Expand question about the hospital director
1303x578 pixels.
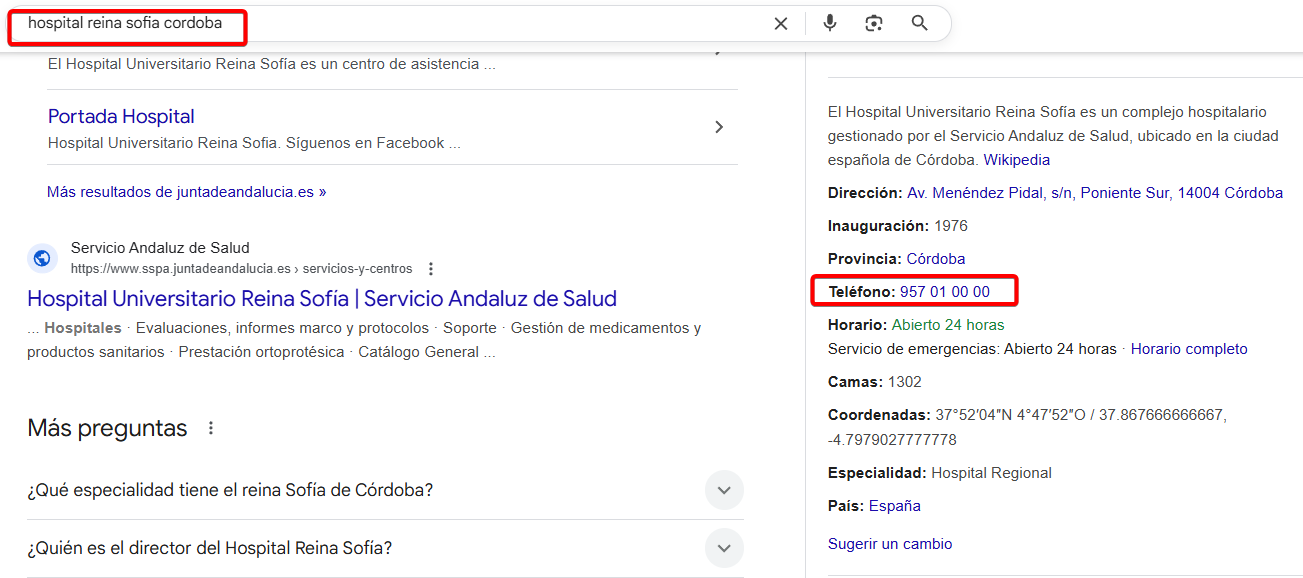(x=724, y=548)
